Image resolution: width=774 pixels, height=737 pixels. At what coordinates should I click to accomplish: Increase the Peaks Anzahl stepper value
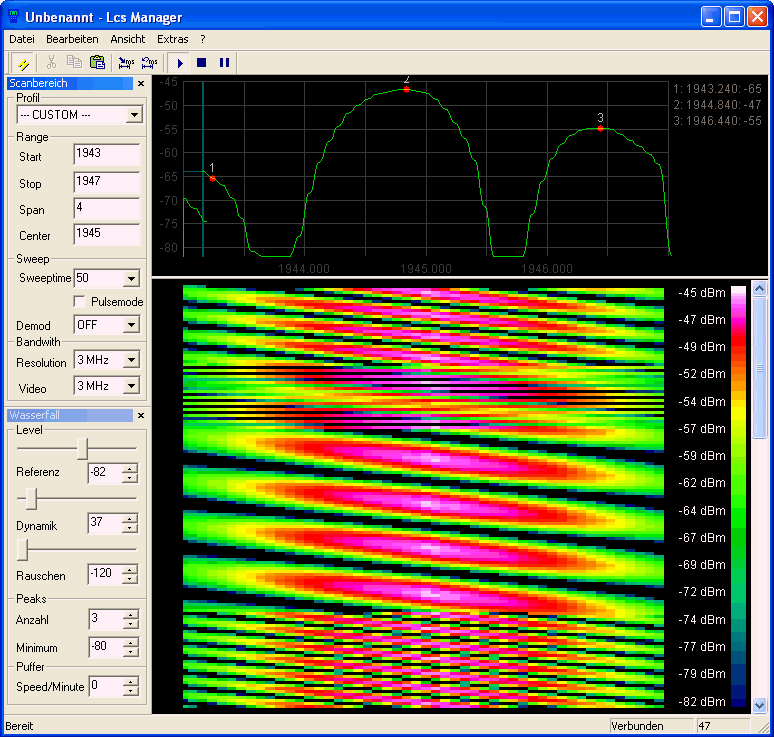(130, 615)
